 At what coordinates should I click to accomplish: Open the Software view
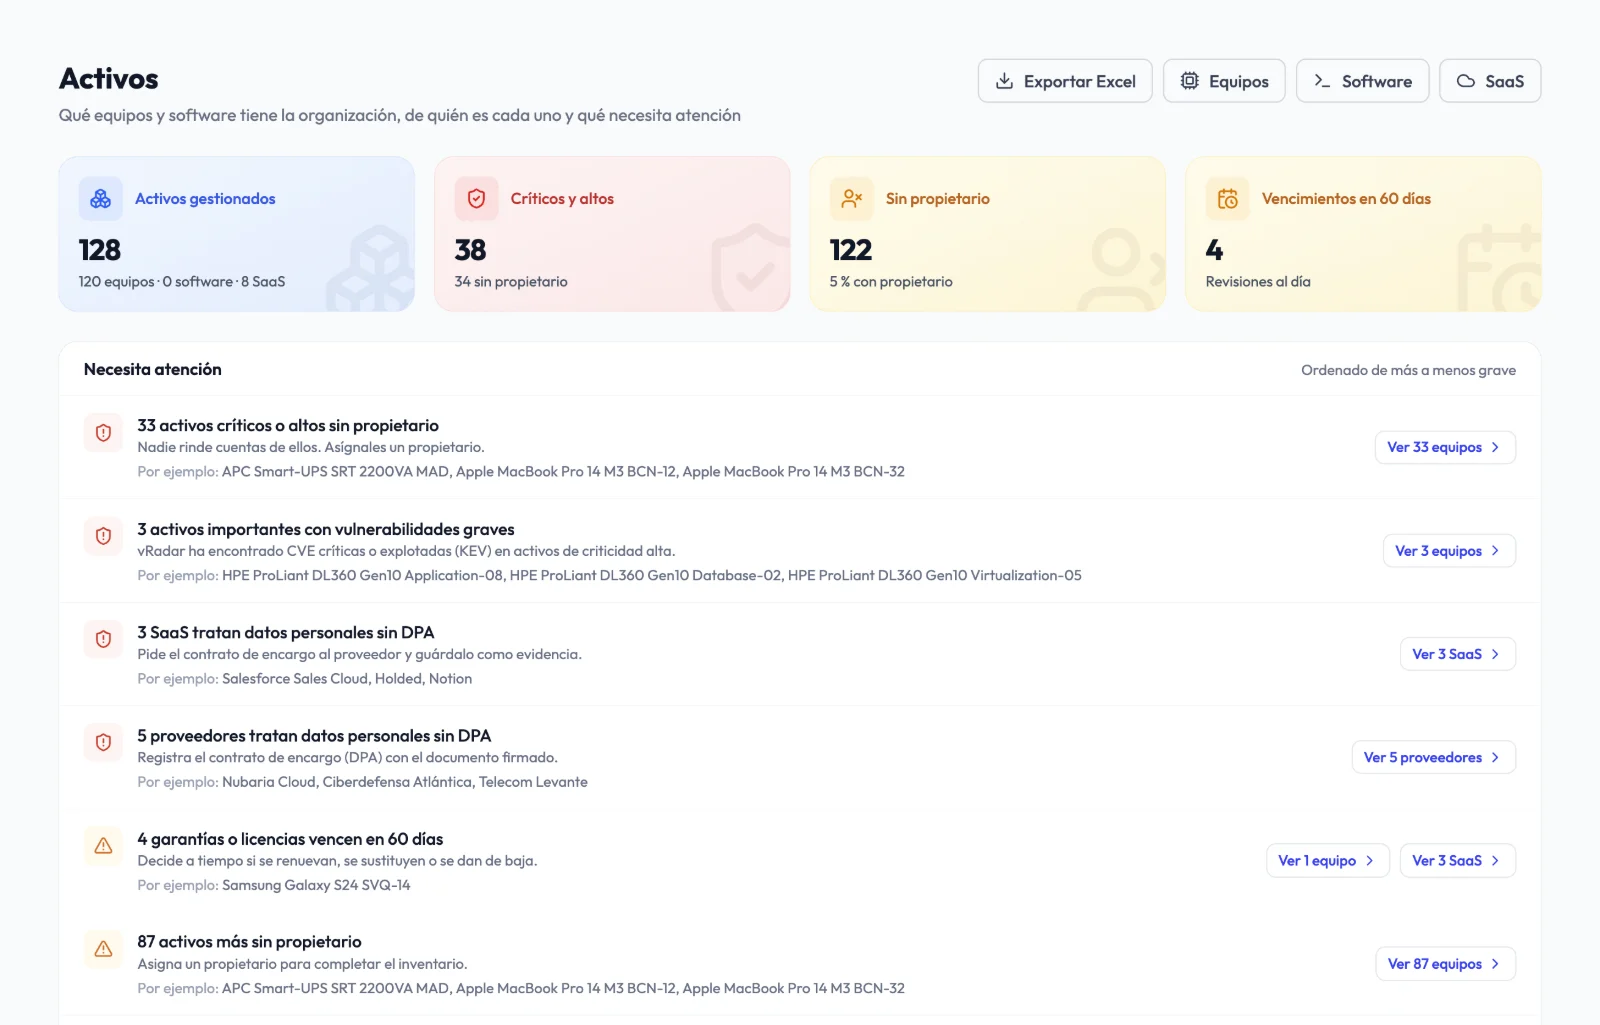1363,81
